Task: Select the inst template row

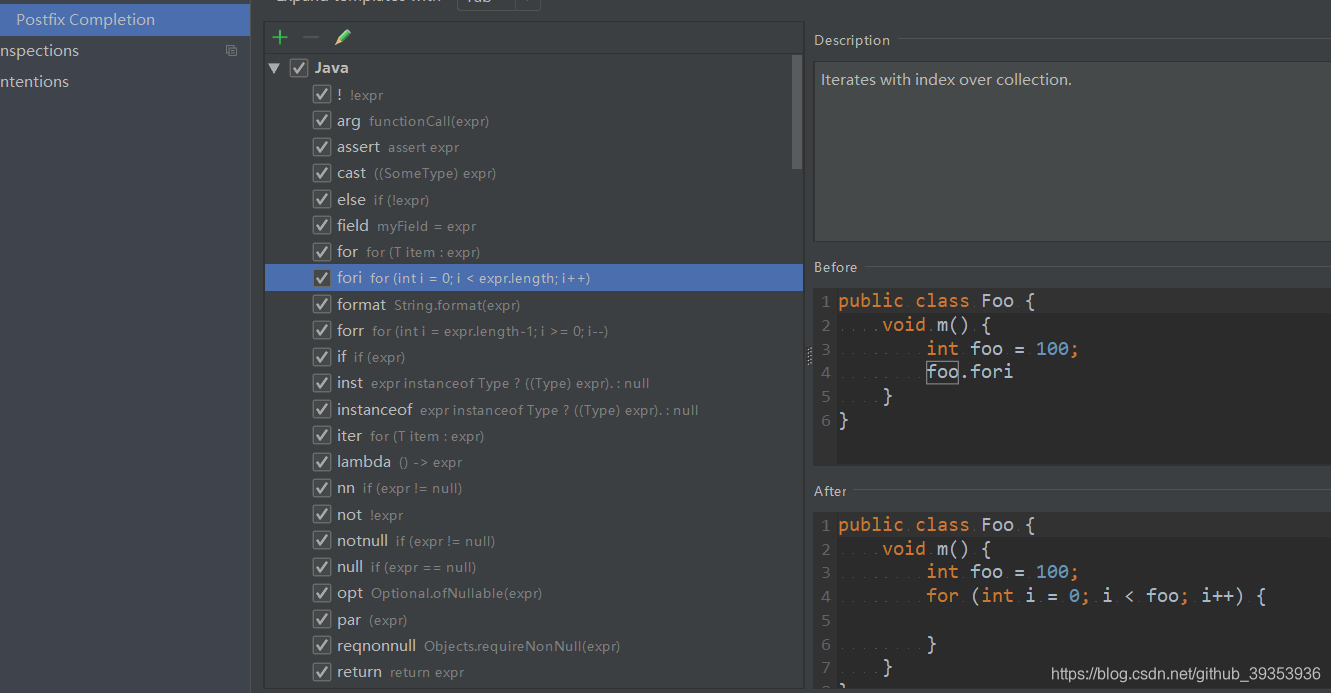Action: (x=534, y=383)
